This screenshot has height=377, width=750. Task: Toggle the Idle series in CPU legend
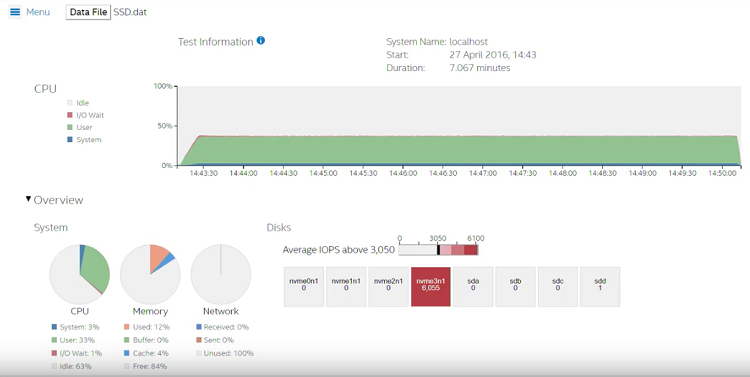pyautogui.click(x=78, y=103)
